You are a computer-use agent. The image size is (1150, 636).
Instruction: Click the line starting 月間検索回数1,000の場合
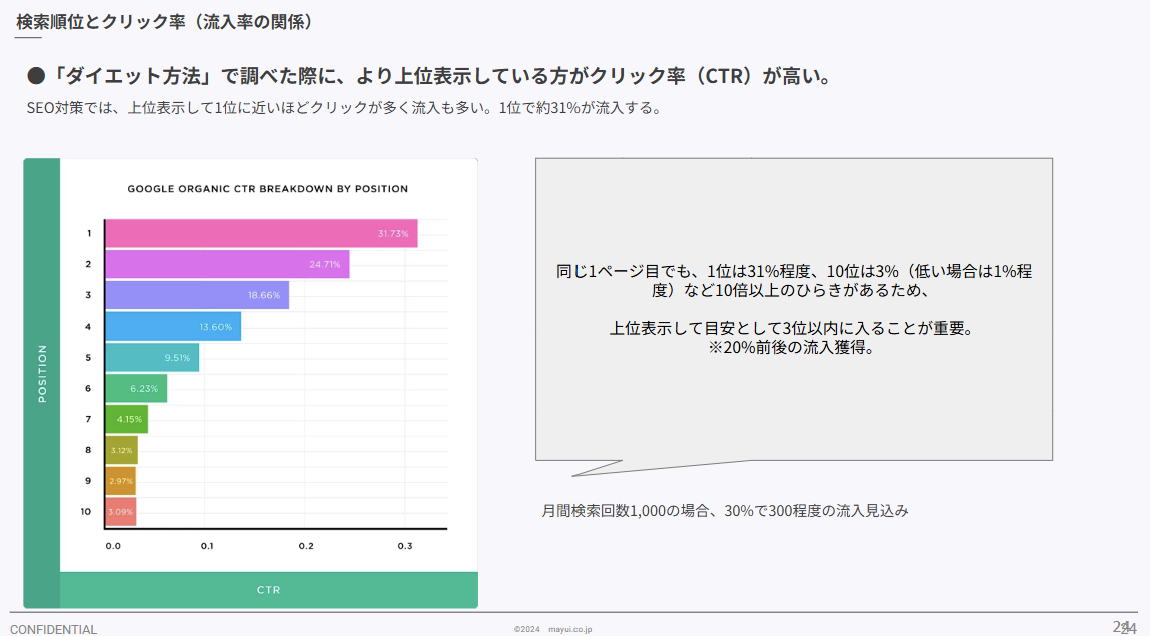click(x=725, y=511)
